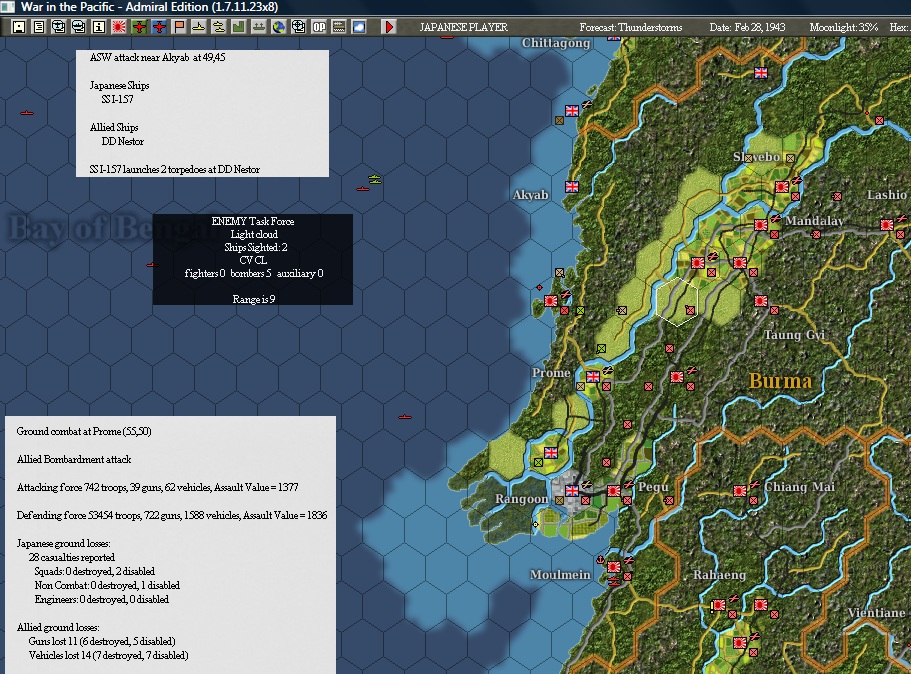Click the 'Forecast: Thunderstorms' status text

click(631, 27)
